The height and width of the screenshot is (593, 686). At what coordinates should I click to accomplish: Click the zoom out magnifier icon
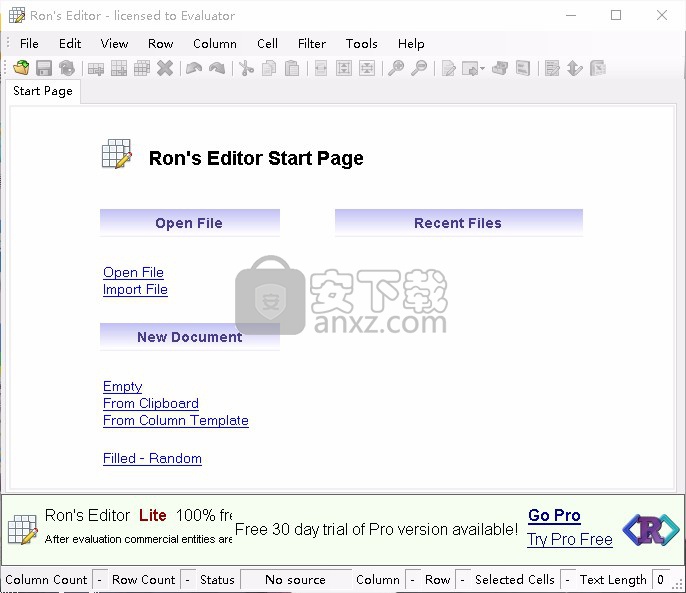click(x=419, y=68)
